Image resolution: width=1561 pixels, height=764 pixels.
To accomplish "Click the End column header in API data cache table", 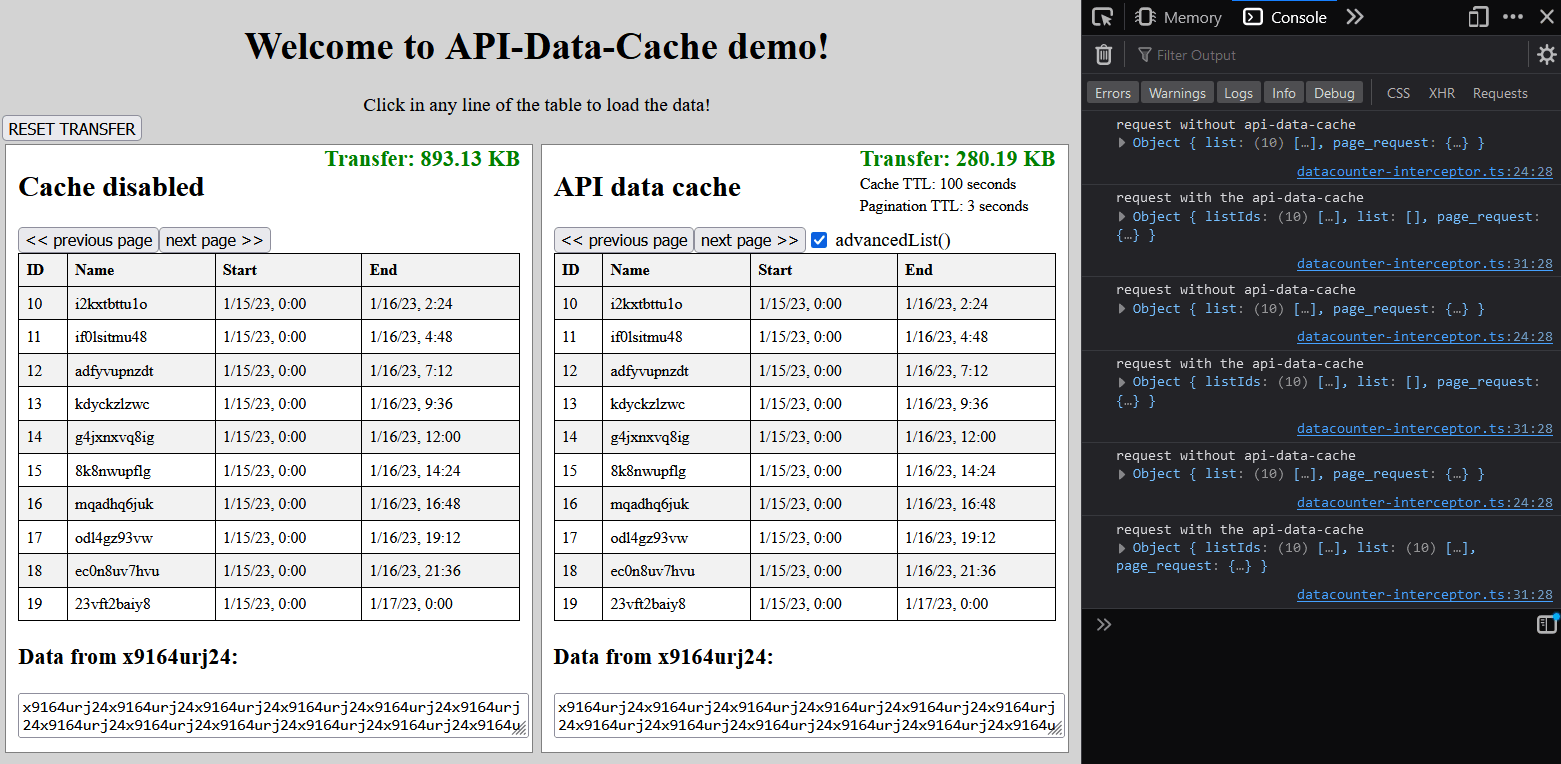I will click(x=976, y=270).
